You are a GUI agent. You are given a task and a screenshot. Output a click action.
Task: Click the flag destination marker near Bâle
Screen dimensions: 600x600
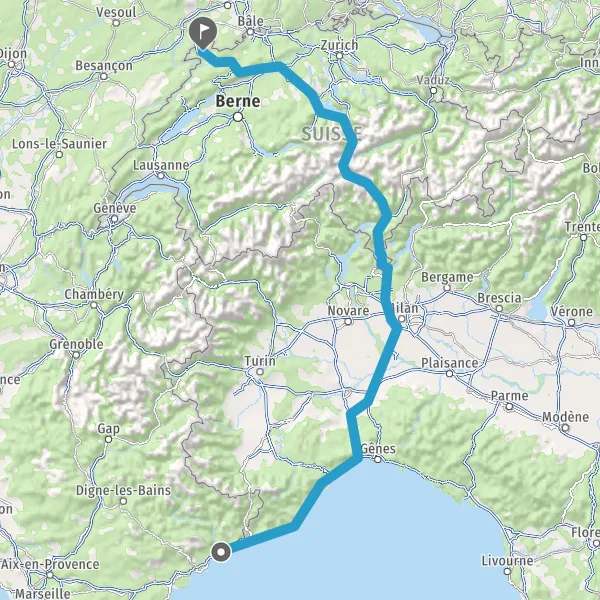203,32
